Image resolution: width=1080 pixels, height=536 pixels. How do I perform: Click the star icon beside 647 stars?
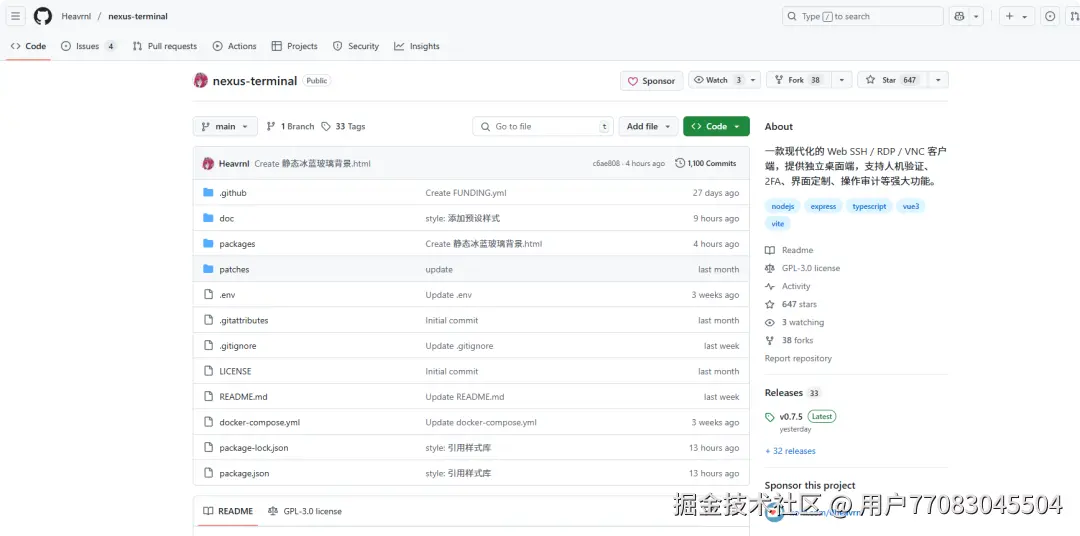(x=769, y=305)
